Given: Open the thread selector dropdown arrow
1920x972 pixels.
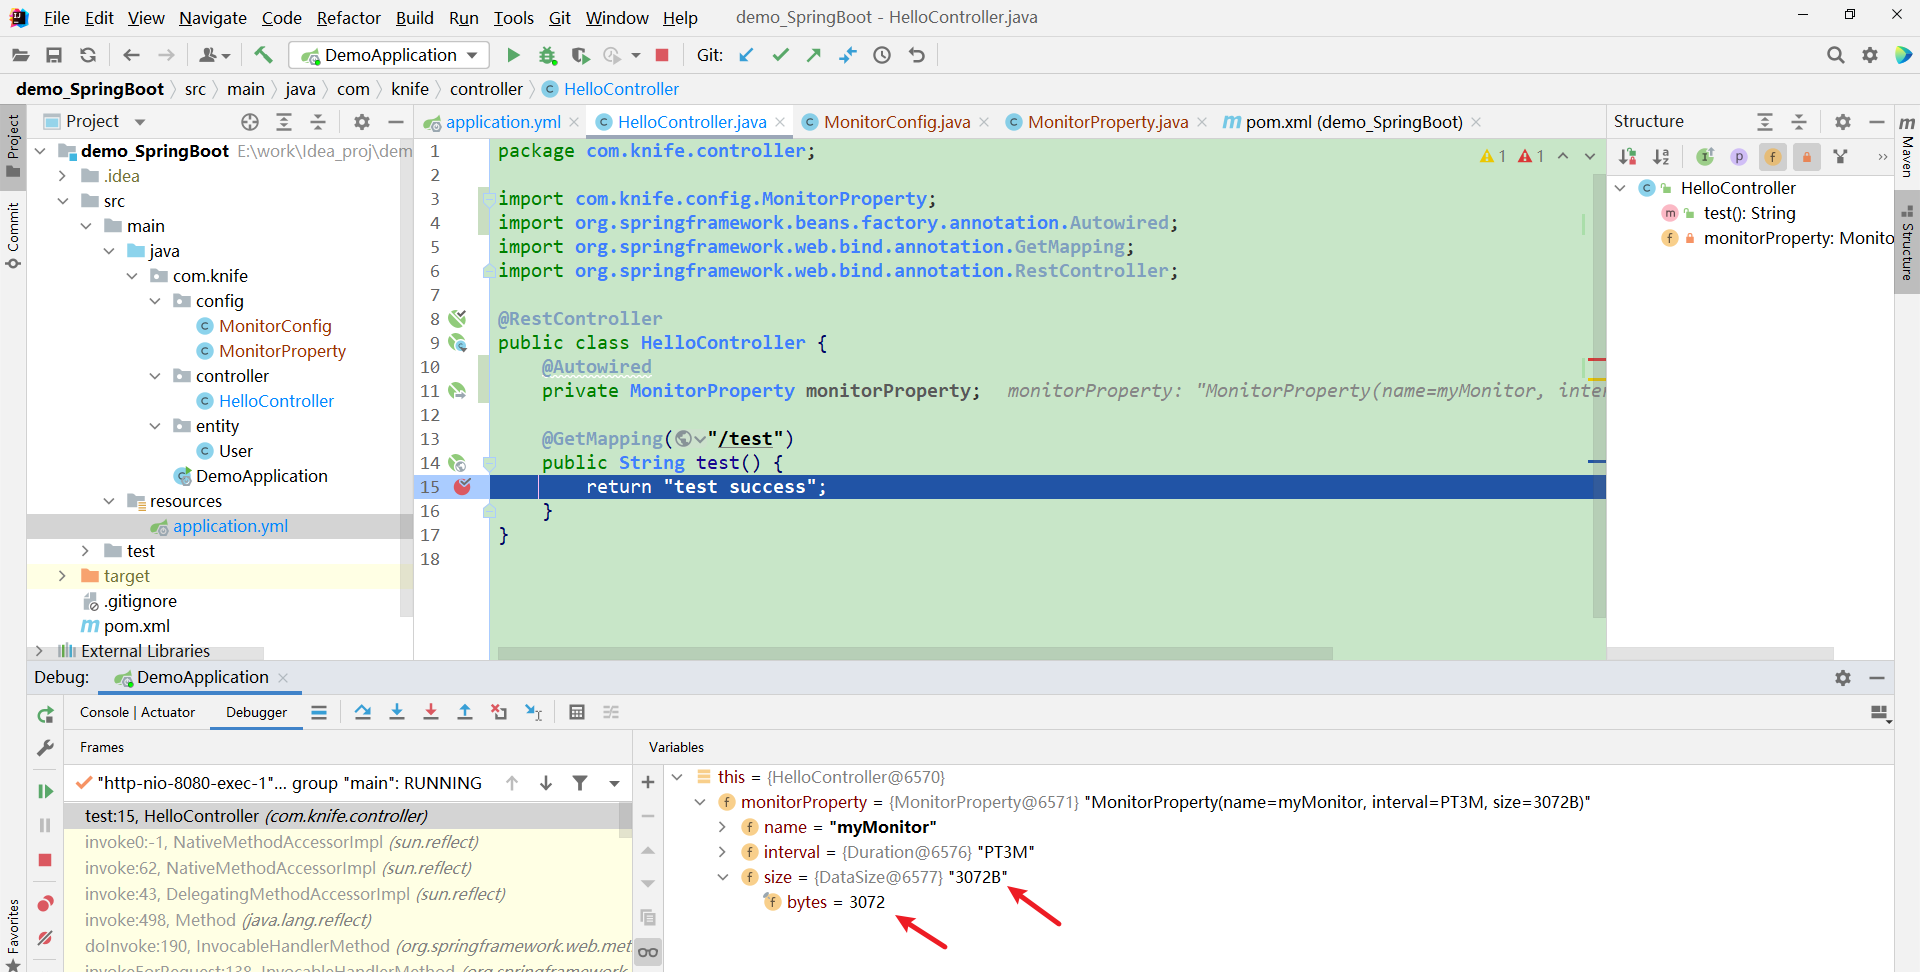Looking at the screenshot, I should (x=614, y=783).
